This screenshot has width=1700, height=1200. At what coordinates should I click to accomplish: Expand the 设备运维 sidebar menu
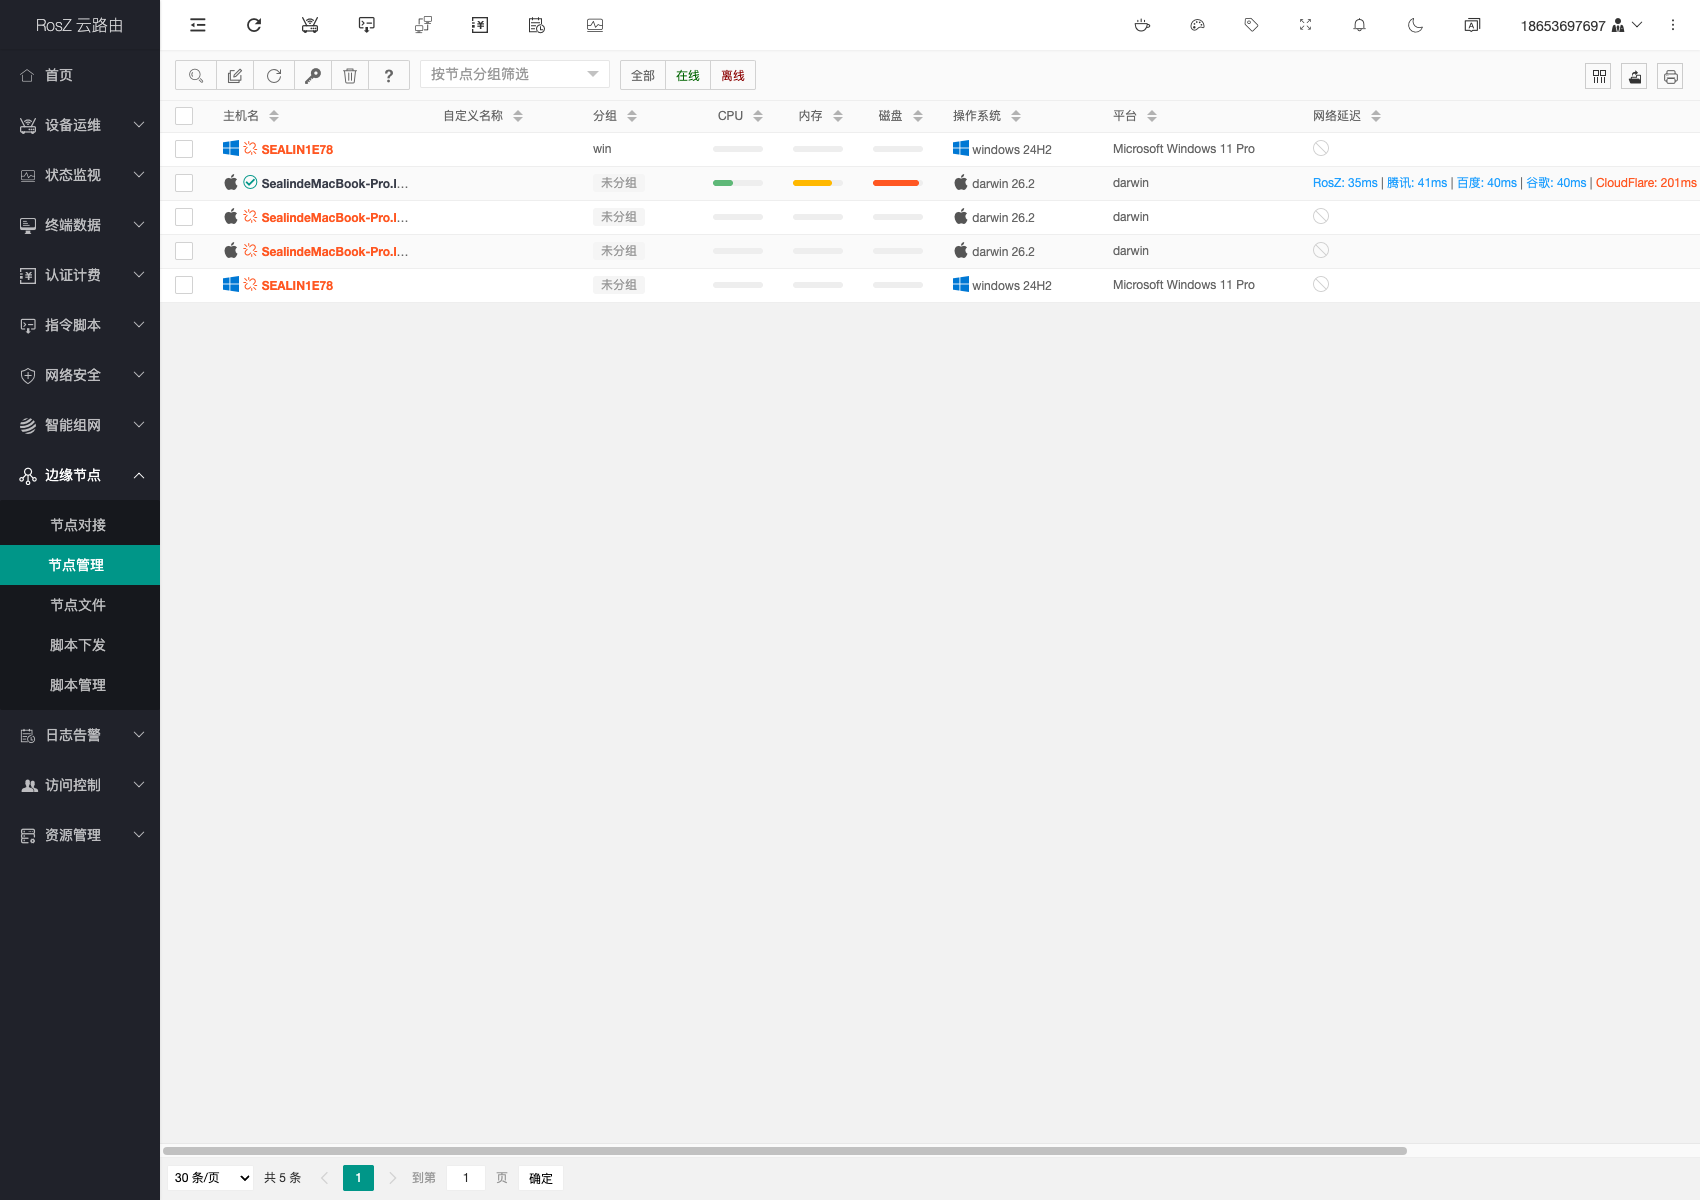click(80, 125)
